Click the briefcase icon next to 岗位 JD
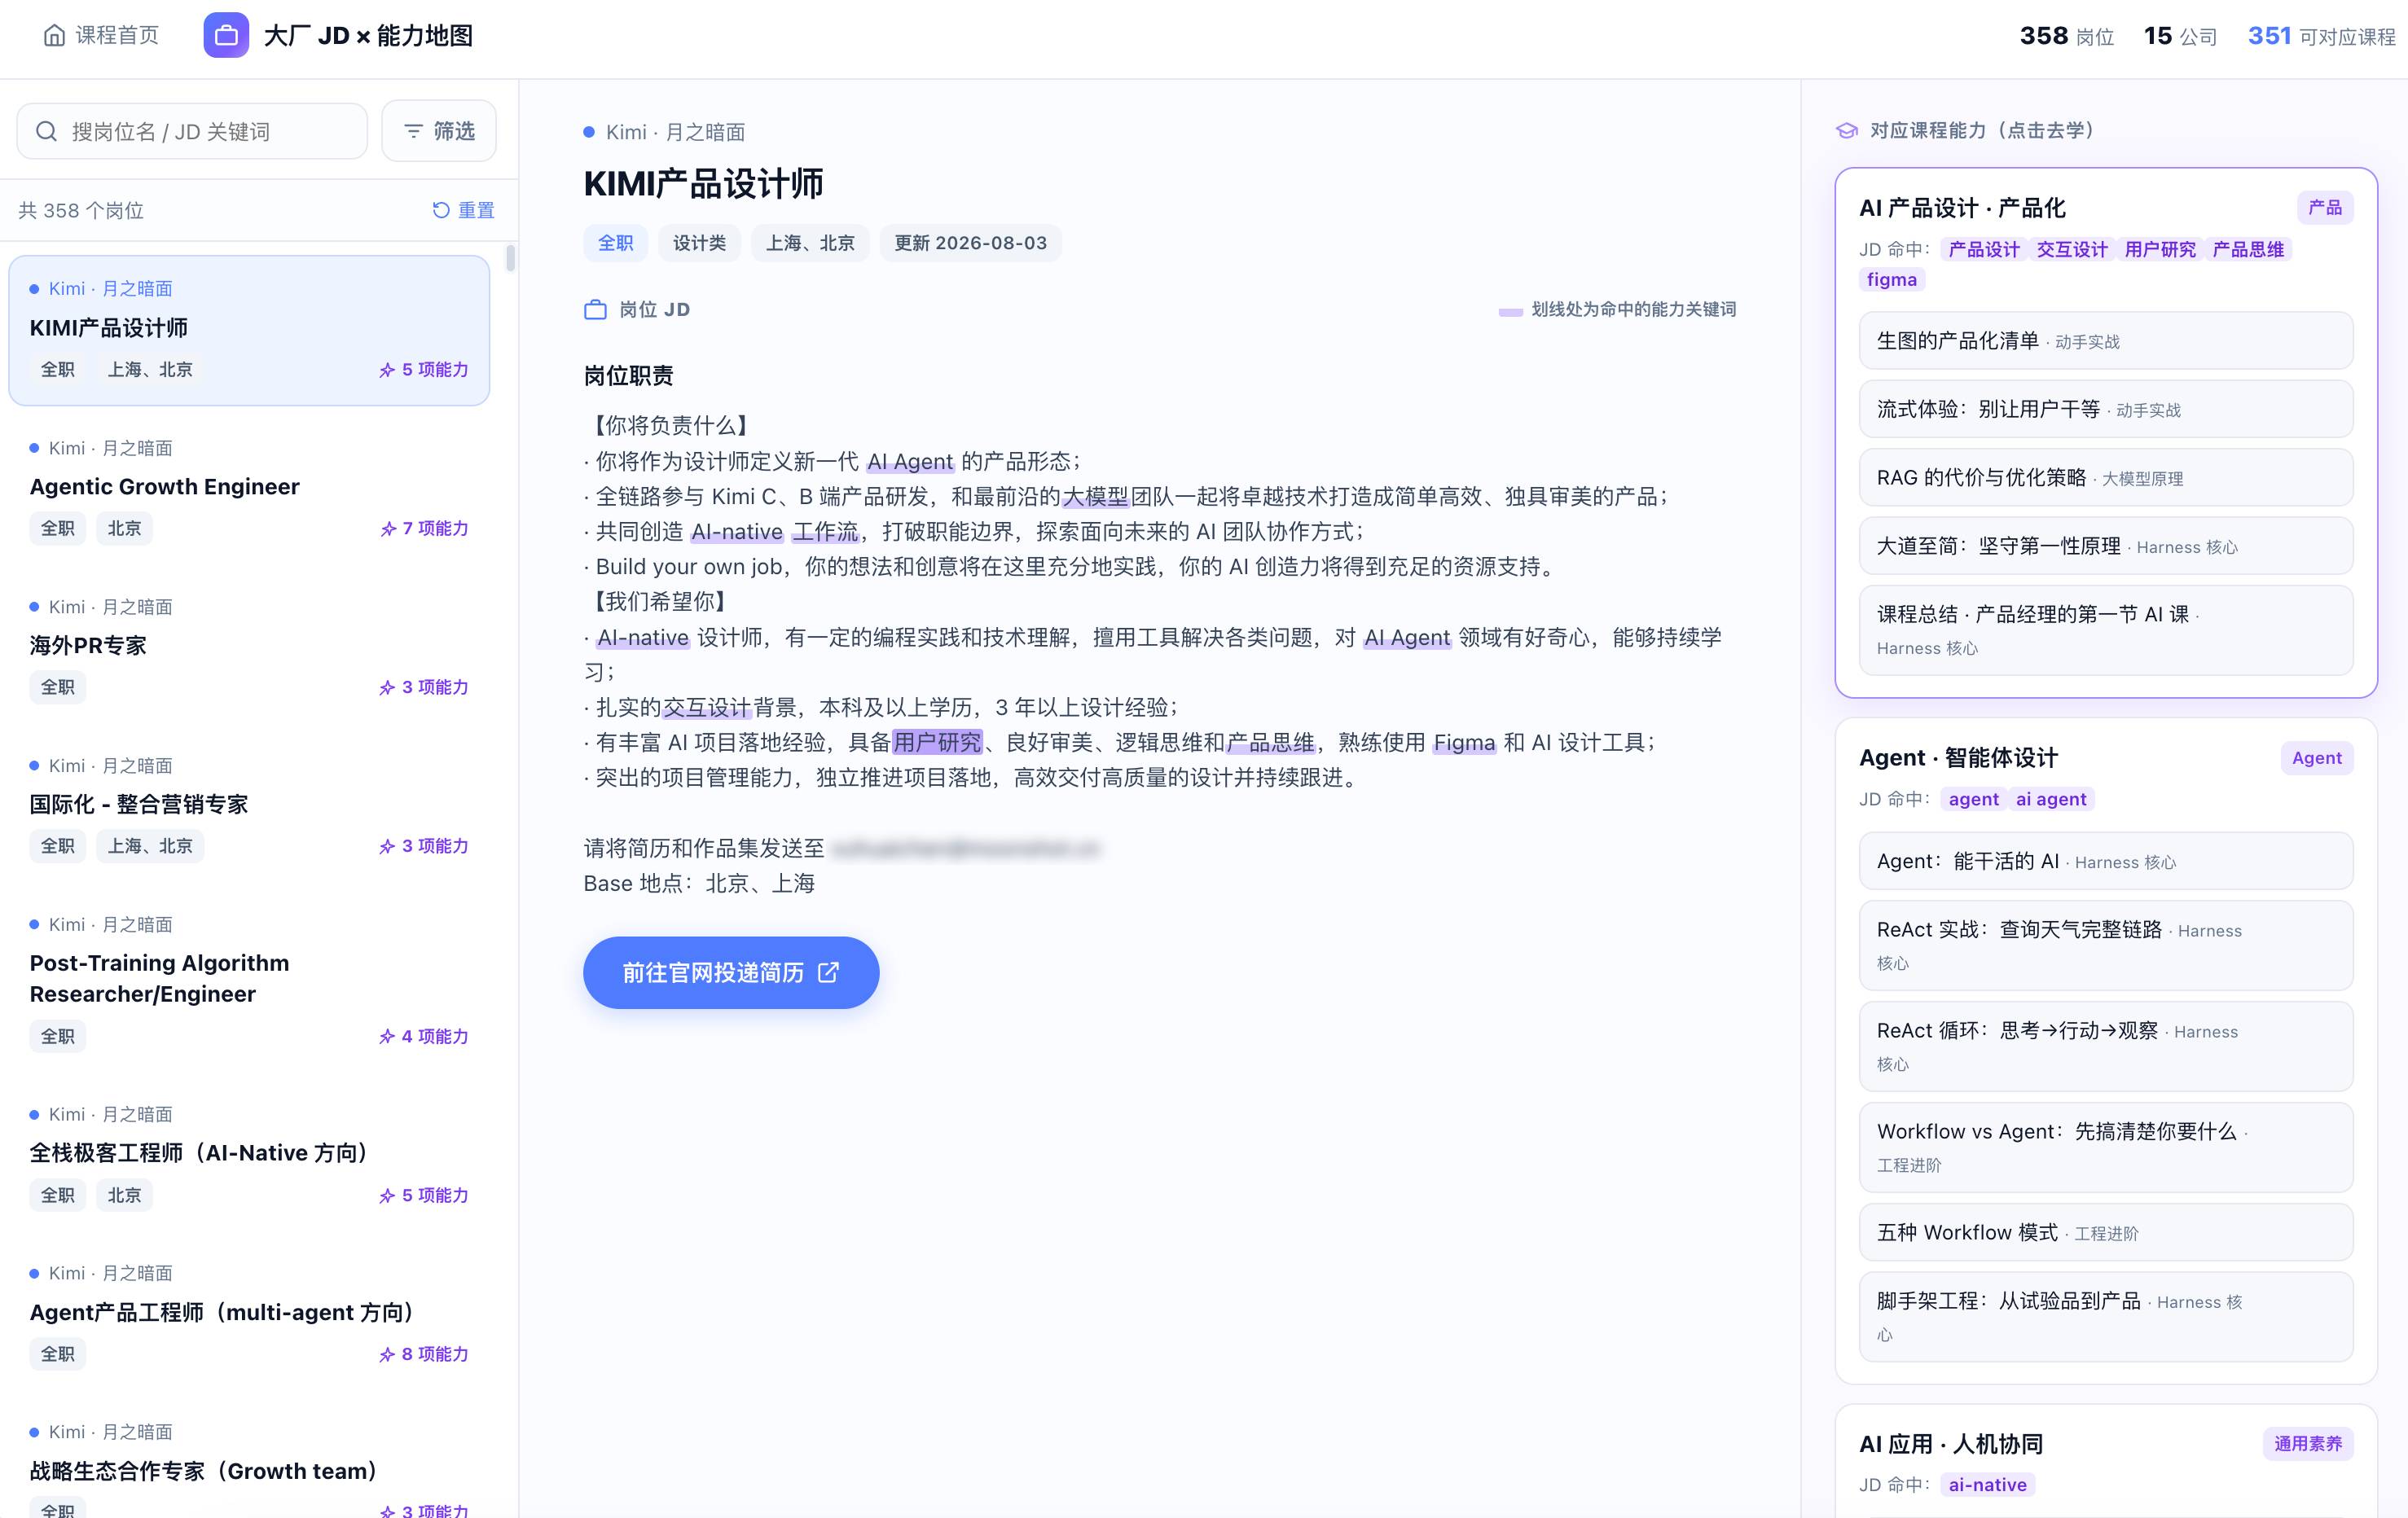The height and width of the screenshot is (1518, 2408). pos(595,310)
